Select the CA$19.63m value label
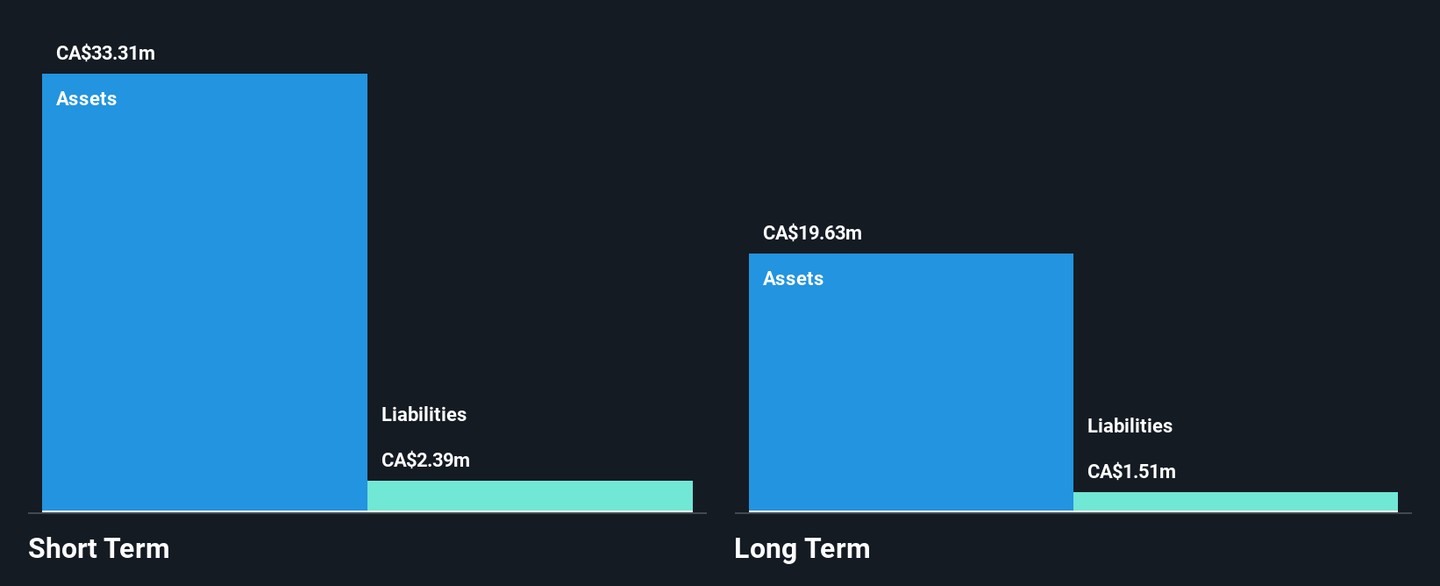The width and height of the screenshot is (1440, 586). pos(812,233)
